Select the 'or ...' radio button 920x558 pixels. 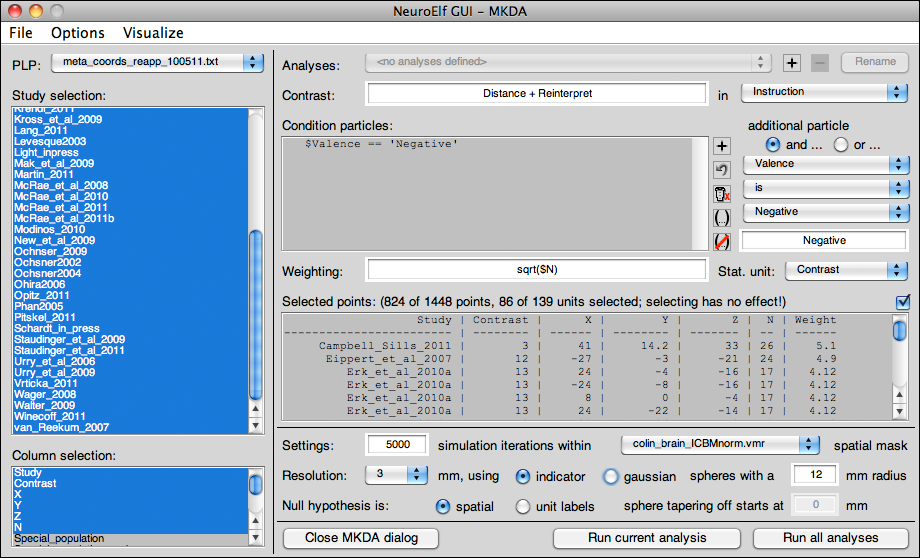pos(841,145)
